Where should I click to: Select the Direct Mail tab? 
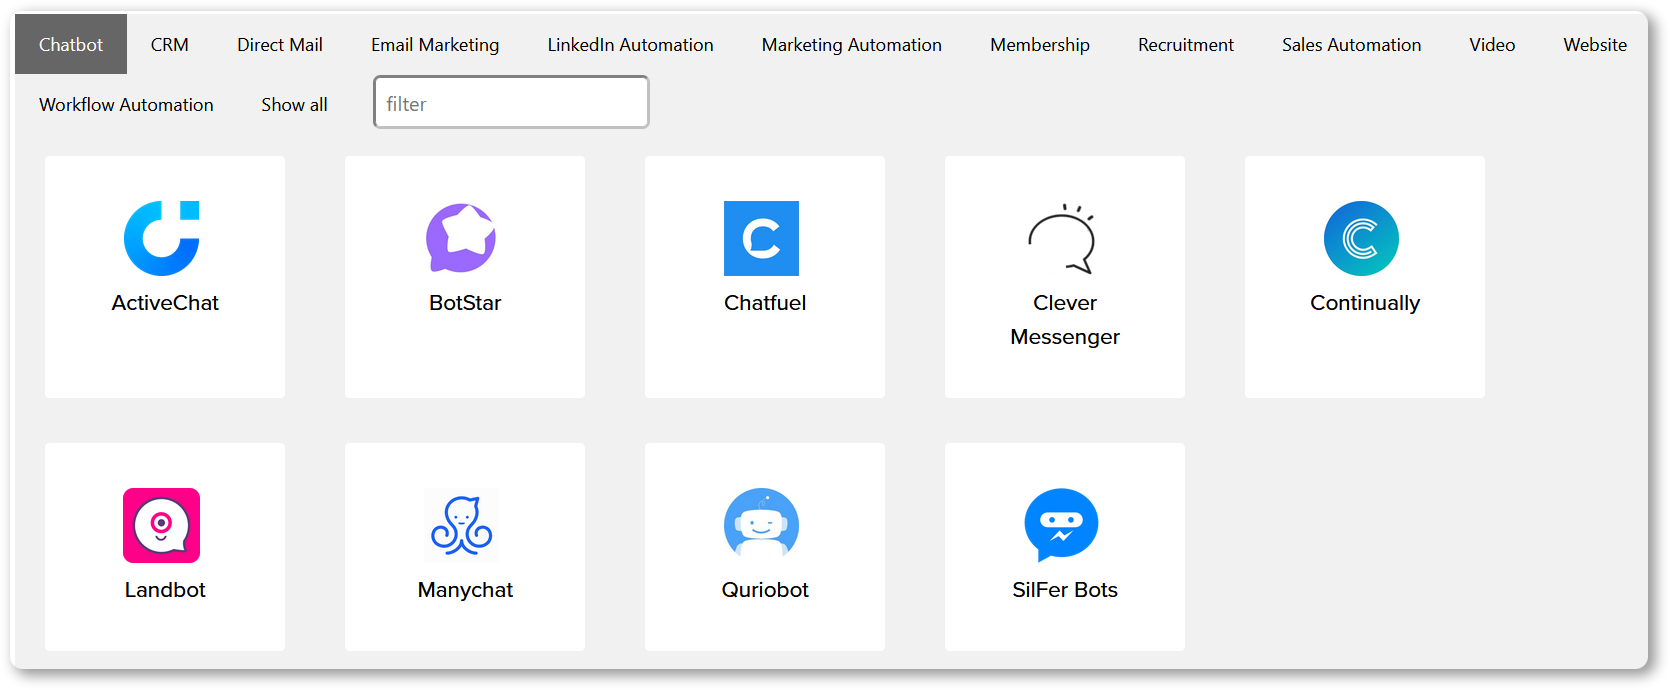tap(280, 44)
